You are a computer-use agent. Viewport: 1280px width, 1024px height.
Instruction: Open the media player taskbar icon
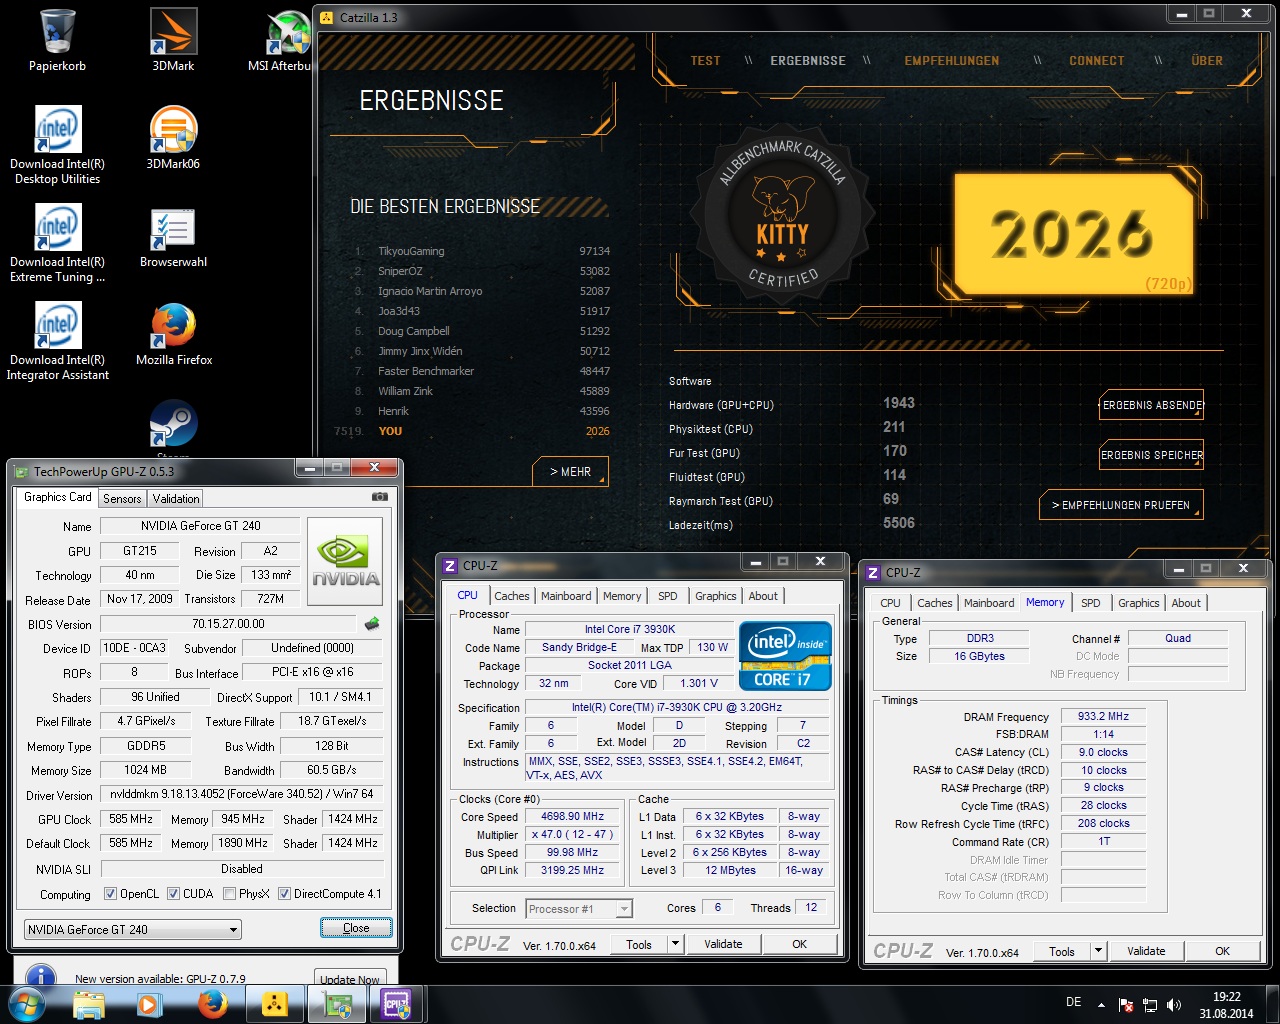(x=150, y=1004)
